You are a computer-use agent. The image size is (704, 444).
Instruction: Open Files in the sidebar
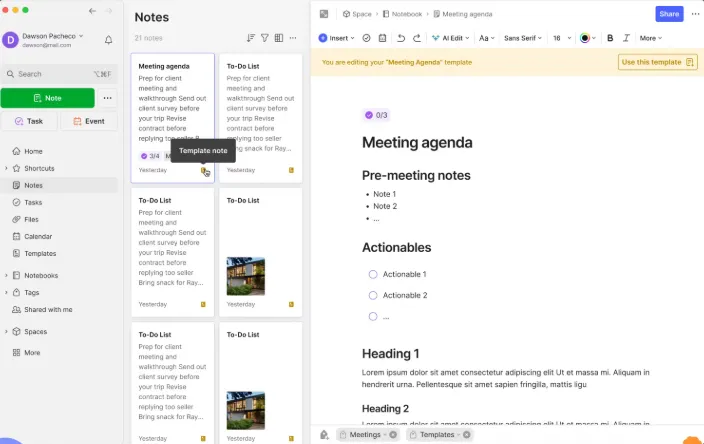coord(31,220)
